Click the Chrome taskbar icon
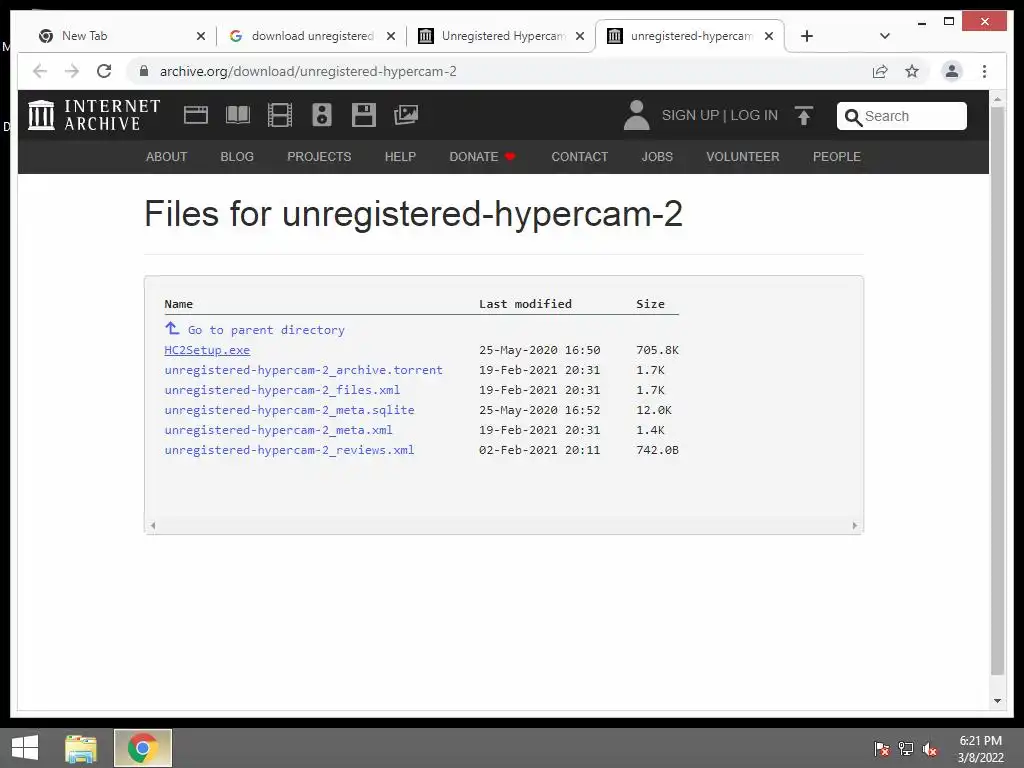The height and width of the screenshot is (768, 1024). 143,748
